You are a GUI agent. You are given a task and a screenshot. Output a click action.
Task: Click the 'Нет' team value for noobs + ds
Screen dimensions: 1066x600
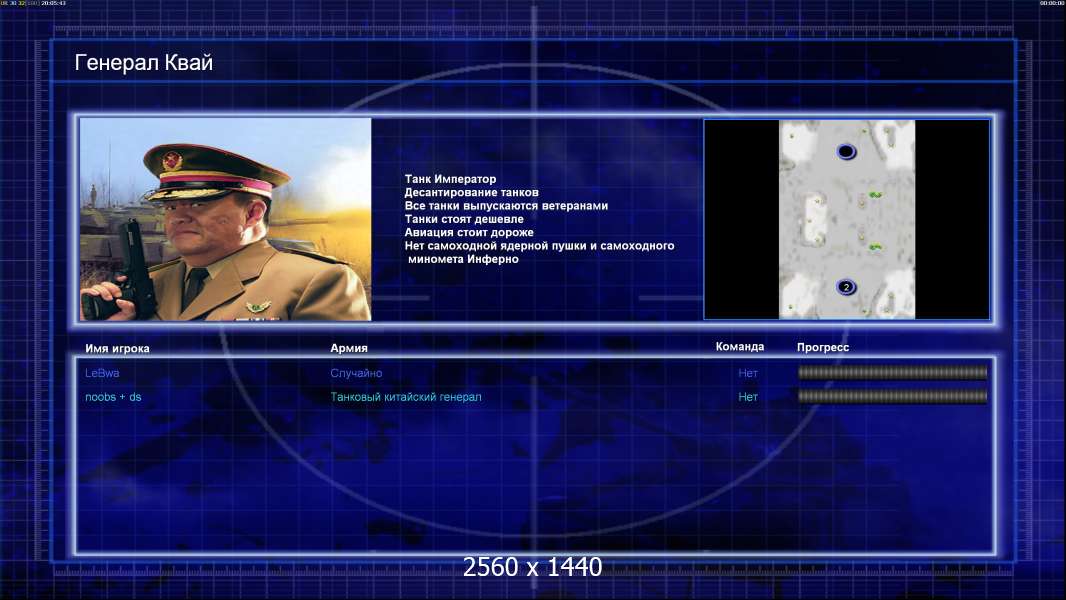click(x=748, y=397)
